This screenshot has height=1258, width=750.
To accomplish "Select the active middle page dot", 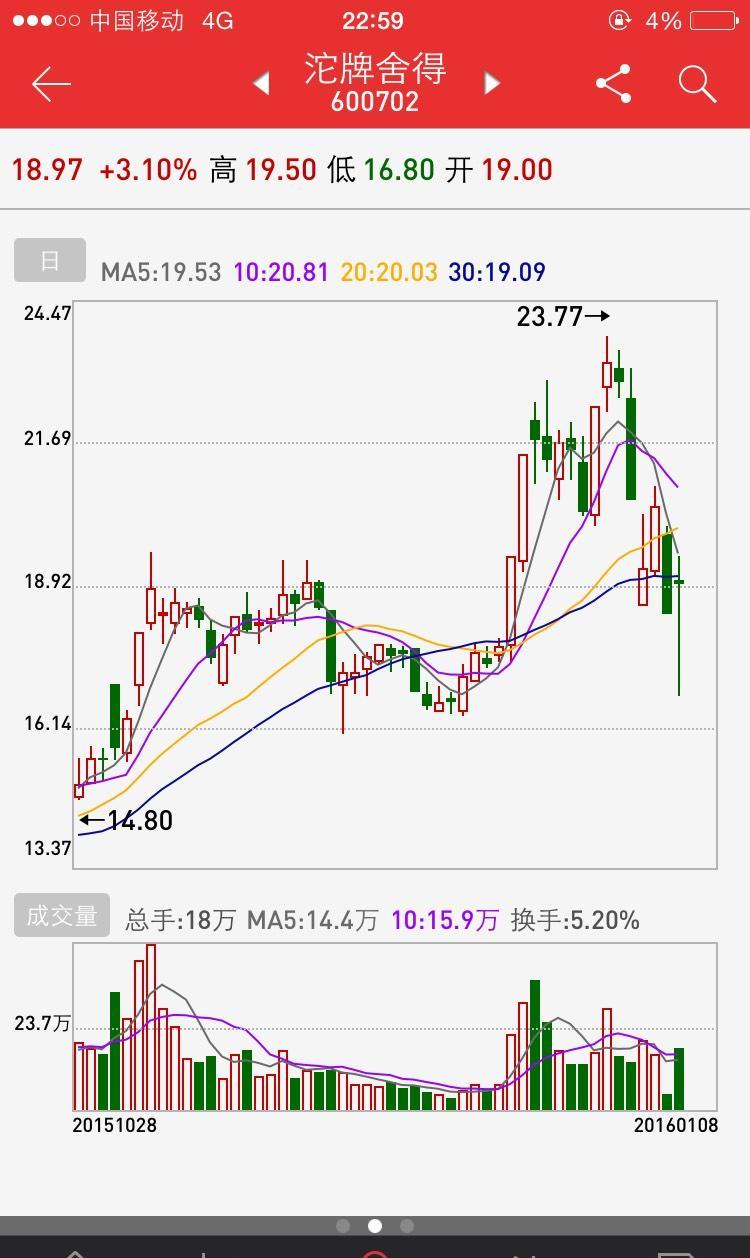I will (x=375, y=1226).
